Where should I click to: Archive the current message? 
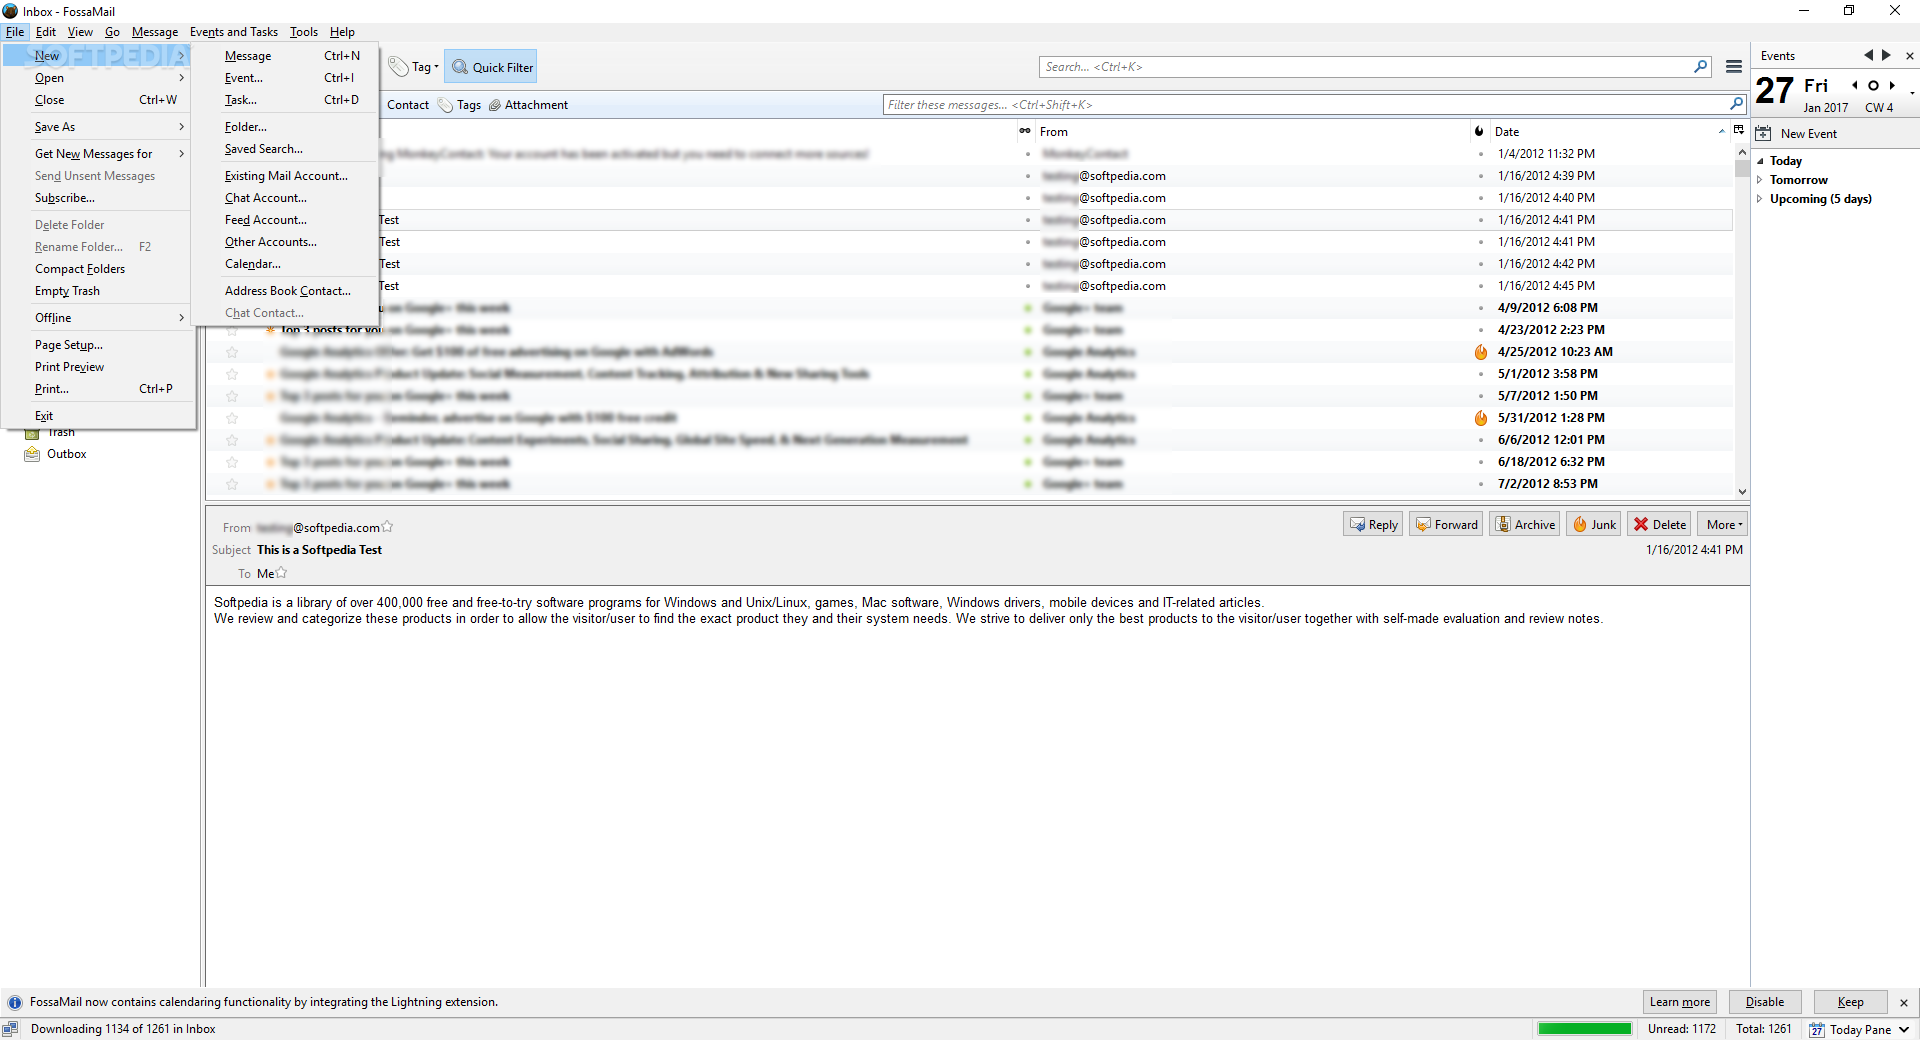1525,524
